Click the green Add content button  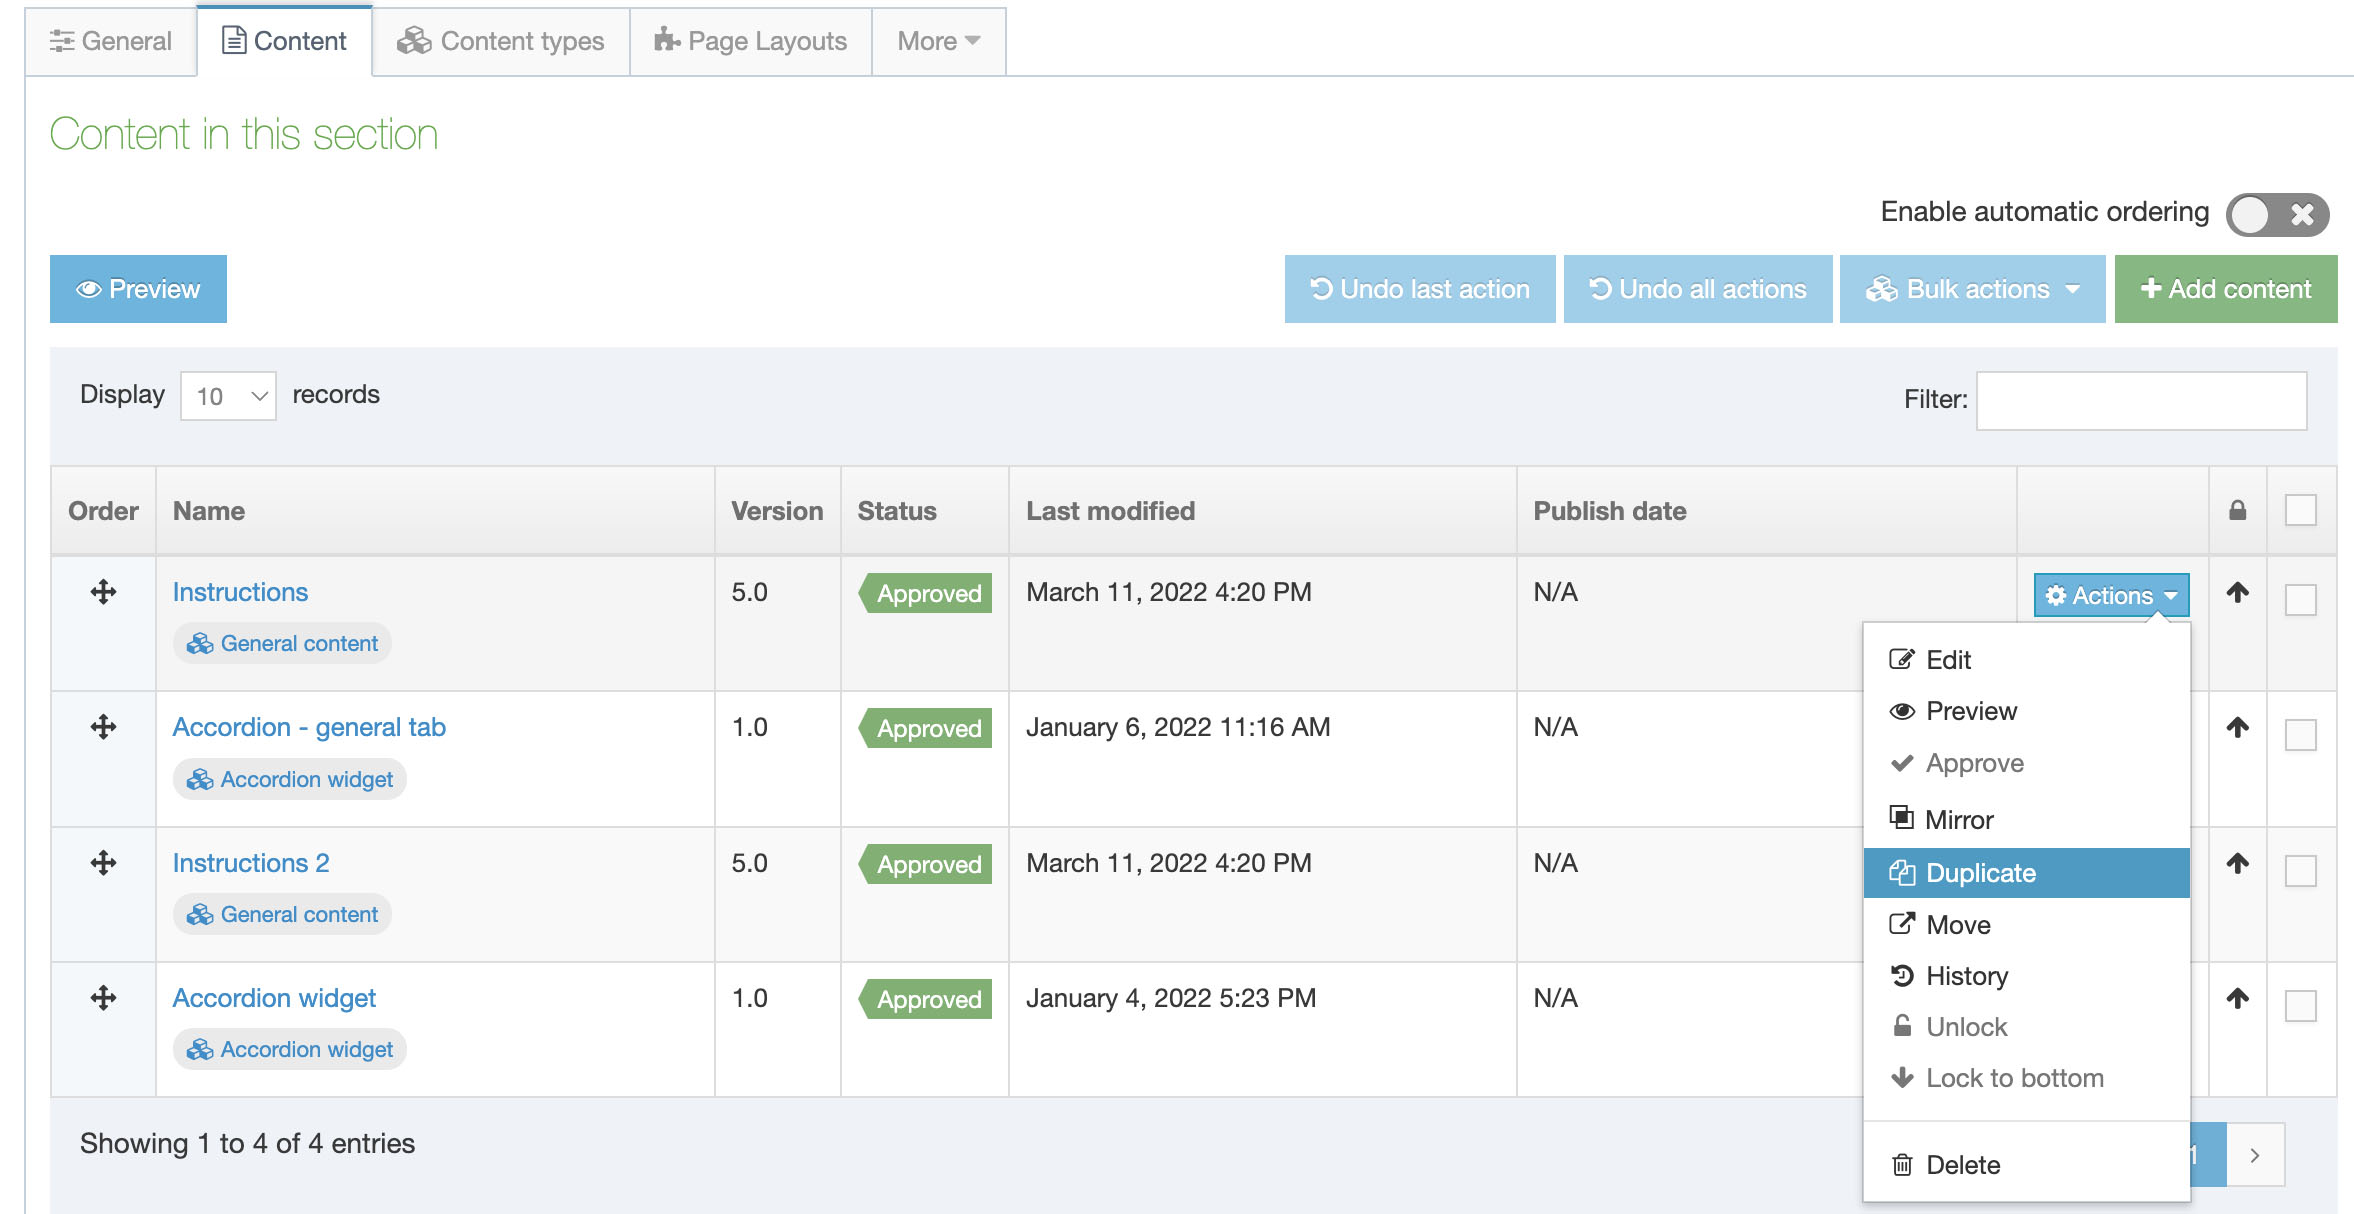point(2225,289)
